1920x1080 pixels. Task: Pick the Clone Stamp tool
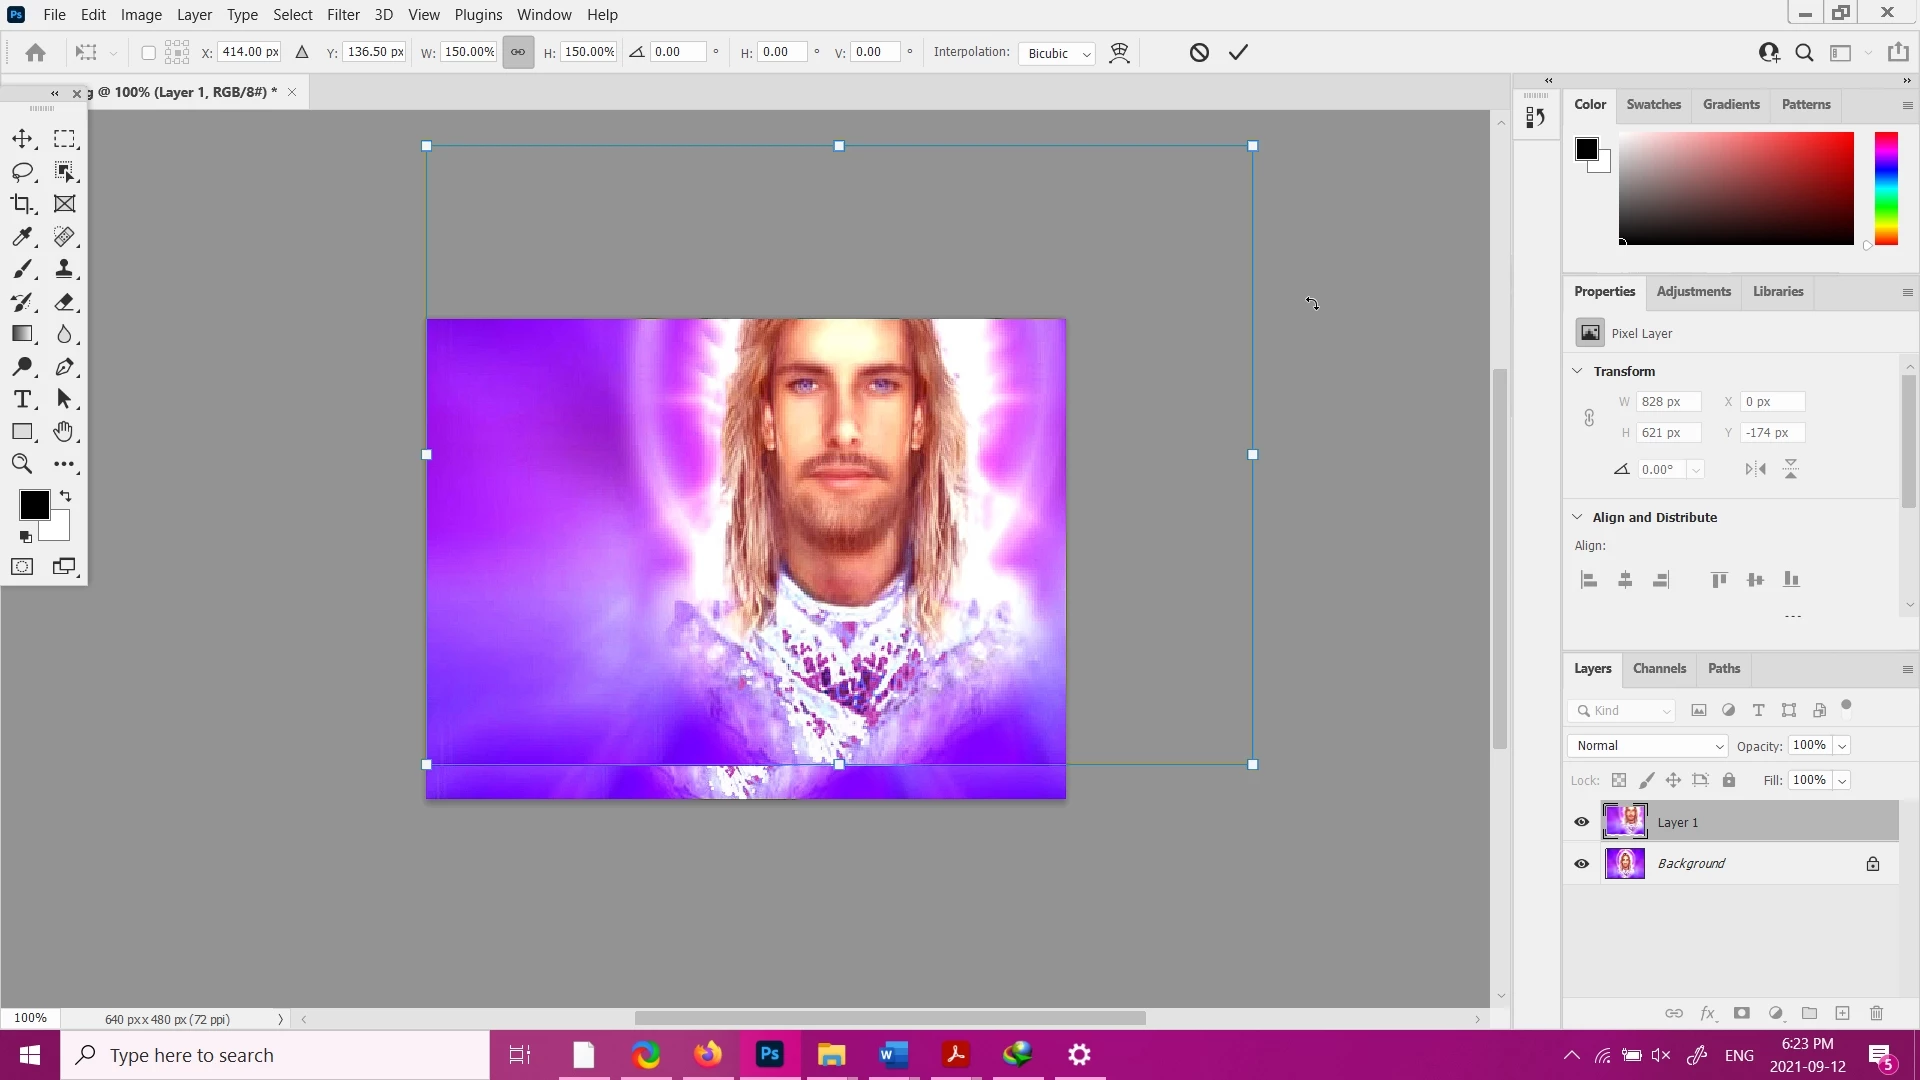tap(64, 269)
